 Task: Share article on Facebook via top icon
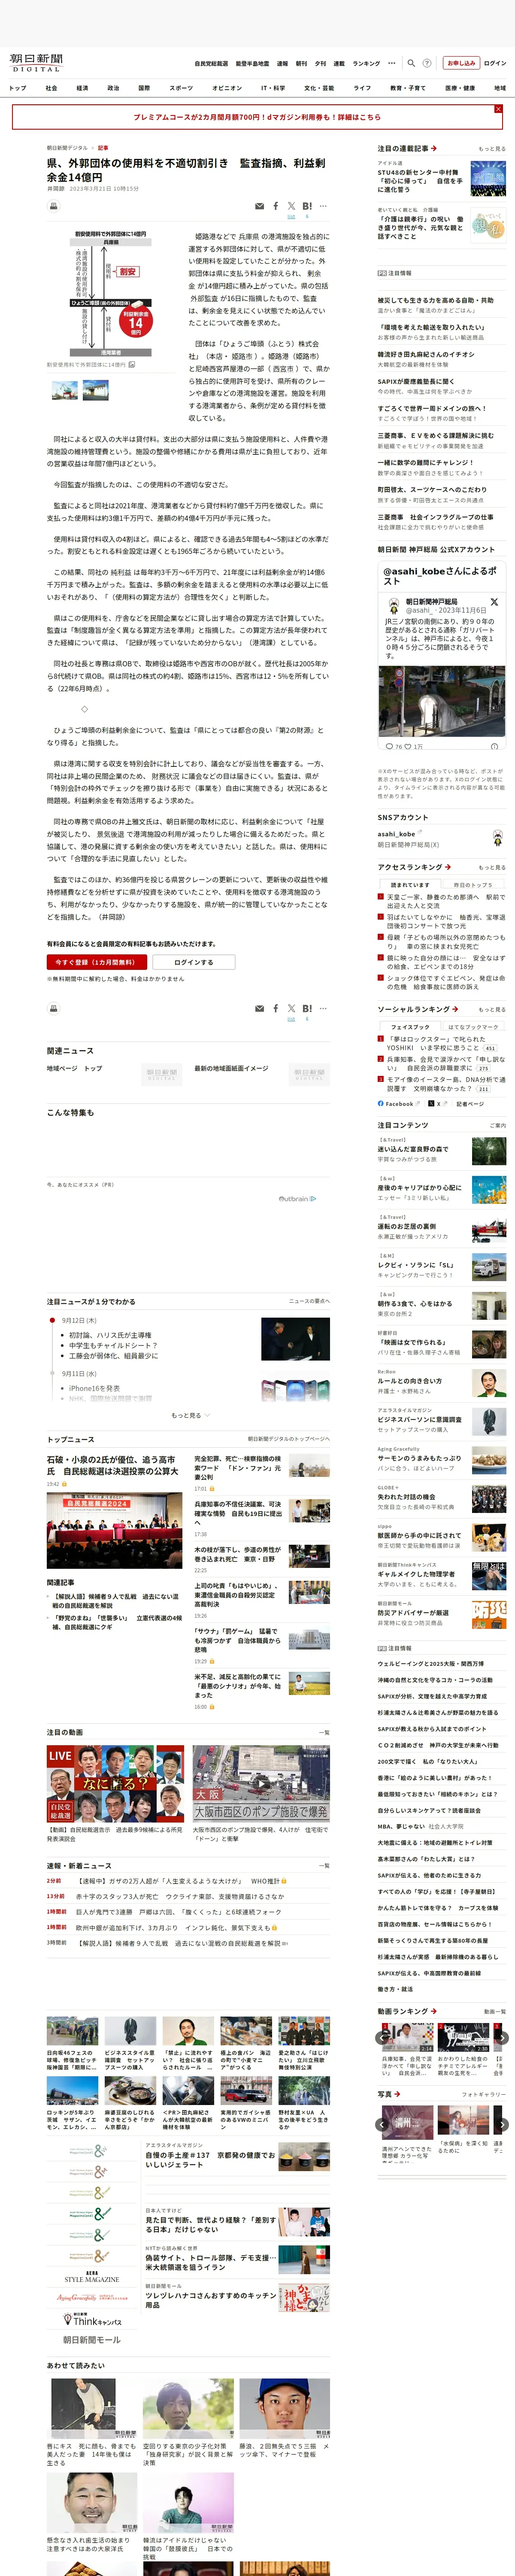[276, 206]
